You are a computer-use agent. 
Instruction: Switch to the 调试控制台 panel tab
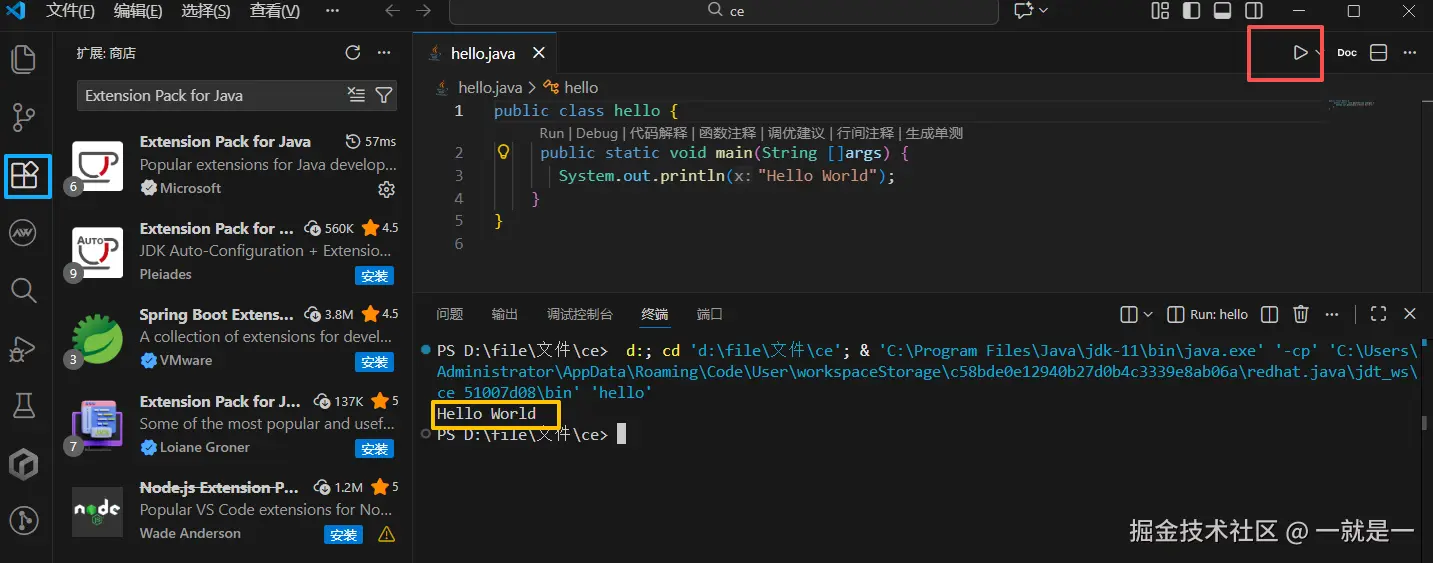tap(579, 314)
